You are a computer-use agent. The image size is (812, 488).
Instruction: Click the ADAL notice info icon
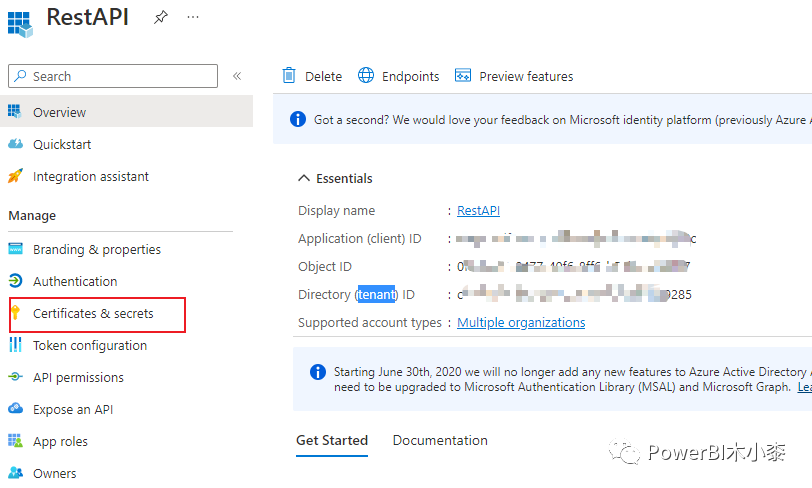[317, 372]
